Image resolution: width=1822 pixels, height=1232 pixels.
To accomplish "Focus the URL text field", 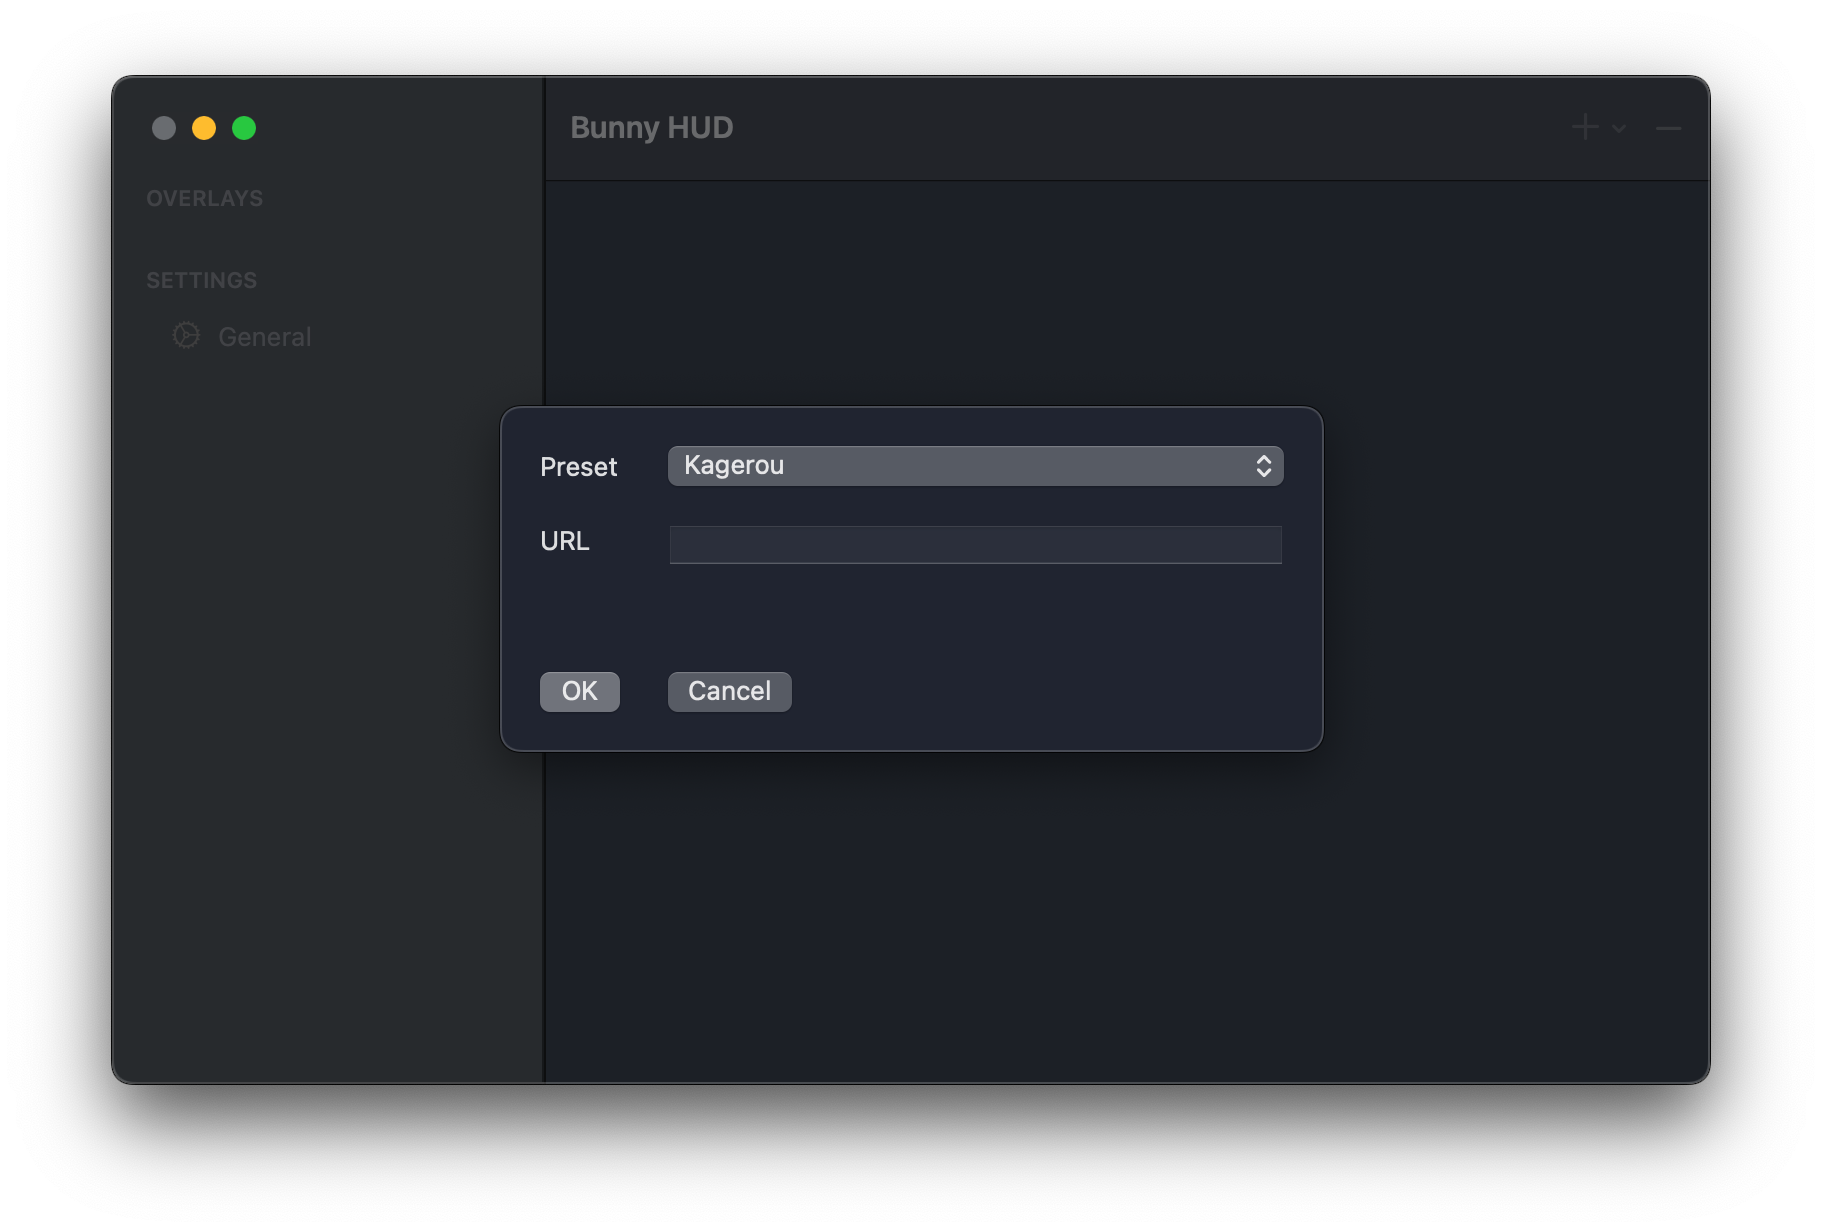I will (975, 545).
